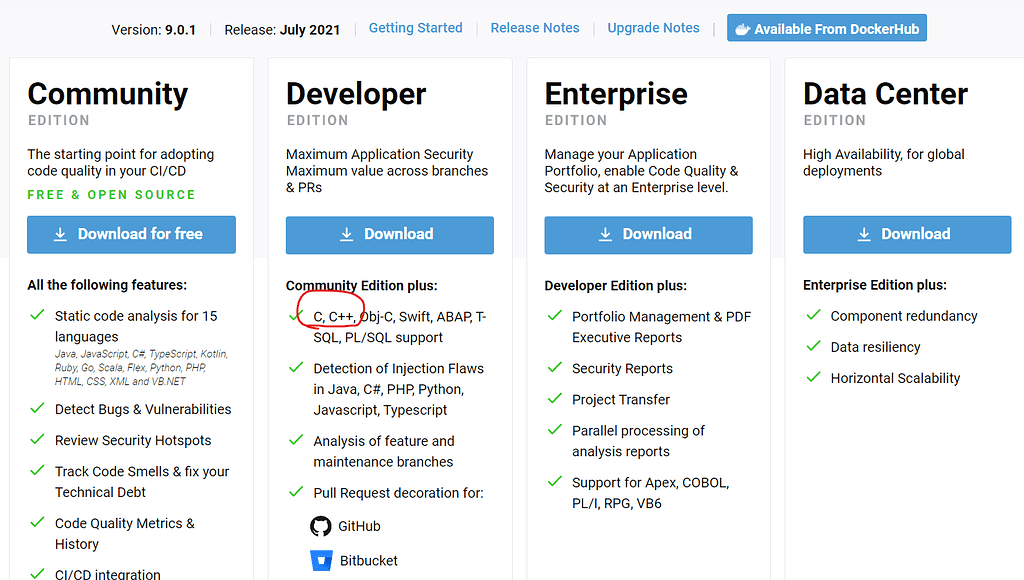Download the Data Center Edition
Image resolution: width=1024 pixels, height=580 pixels.
tap(907, 234)
